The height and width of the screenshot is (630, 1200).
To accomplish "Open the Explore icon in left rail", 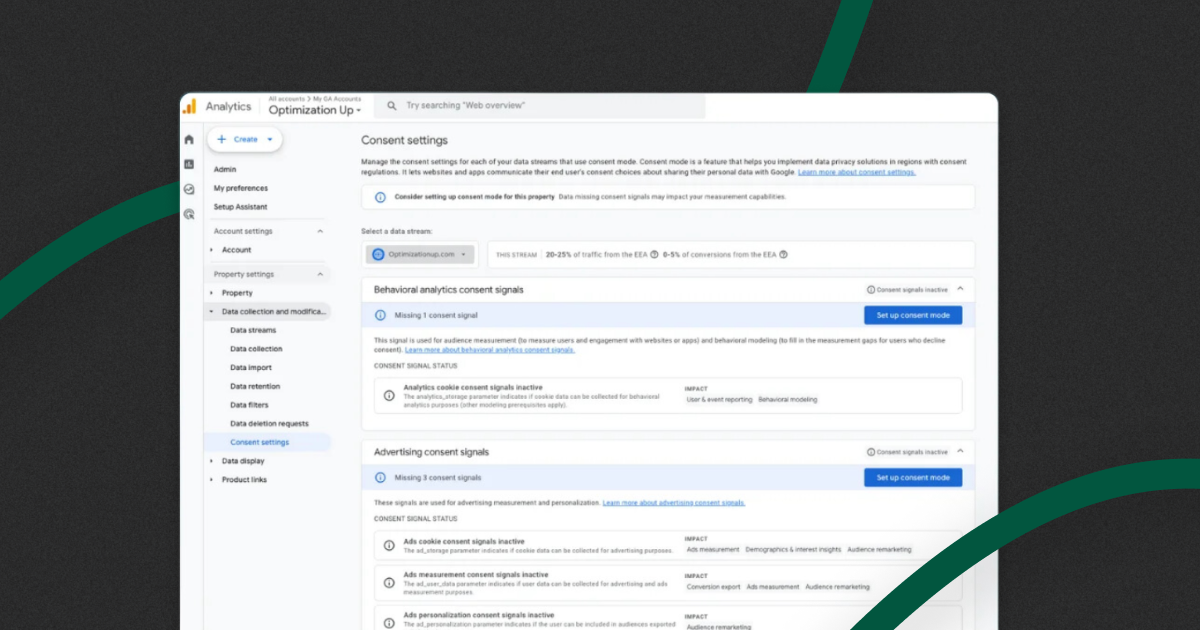I will coord(189,189).
